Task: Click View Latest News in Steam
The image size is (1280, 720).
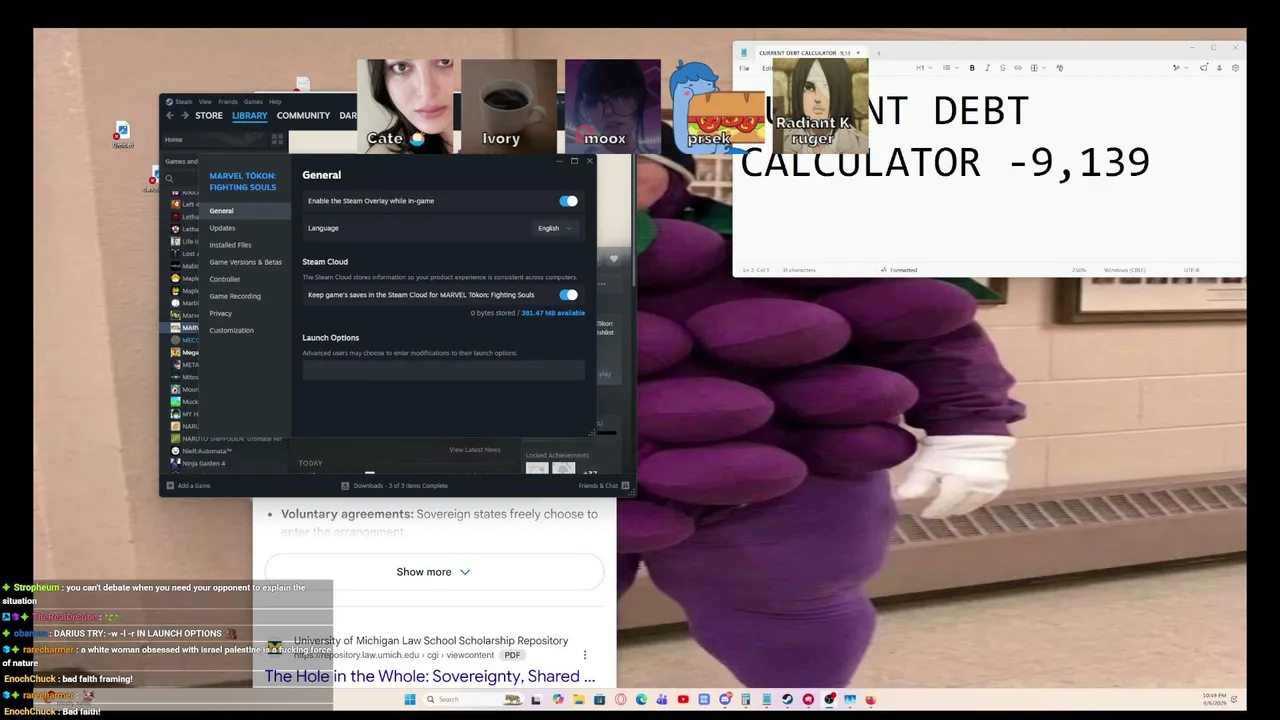Action: click(x=475, y=450)
